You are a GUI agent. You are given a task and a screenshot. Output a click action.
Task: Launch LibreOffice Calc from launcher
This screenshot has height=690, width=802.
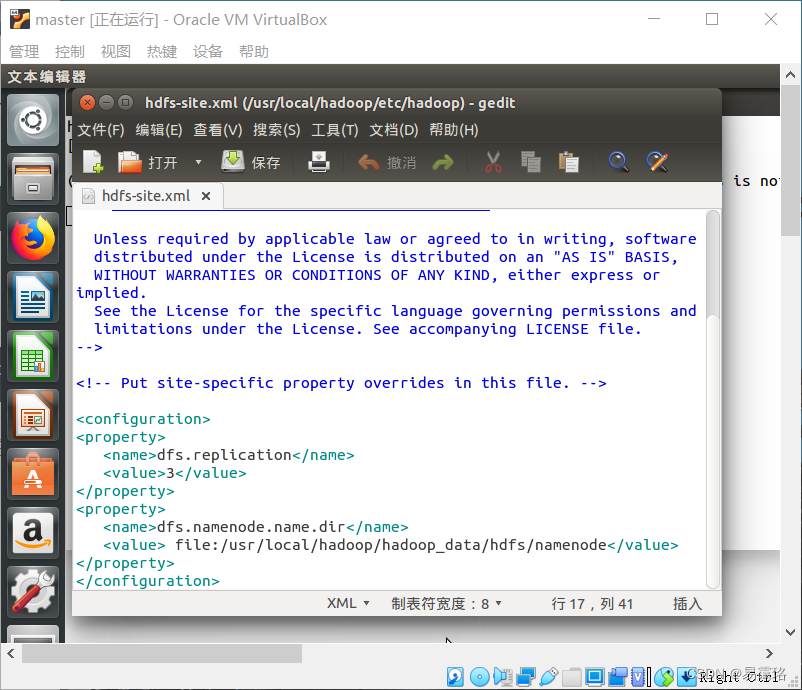33,357
